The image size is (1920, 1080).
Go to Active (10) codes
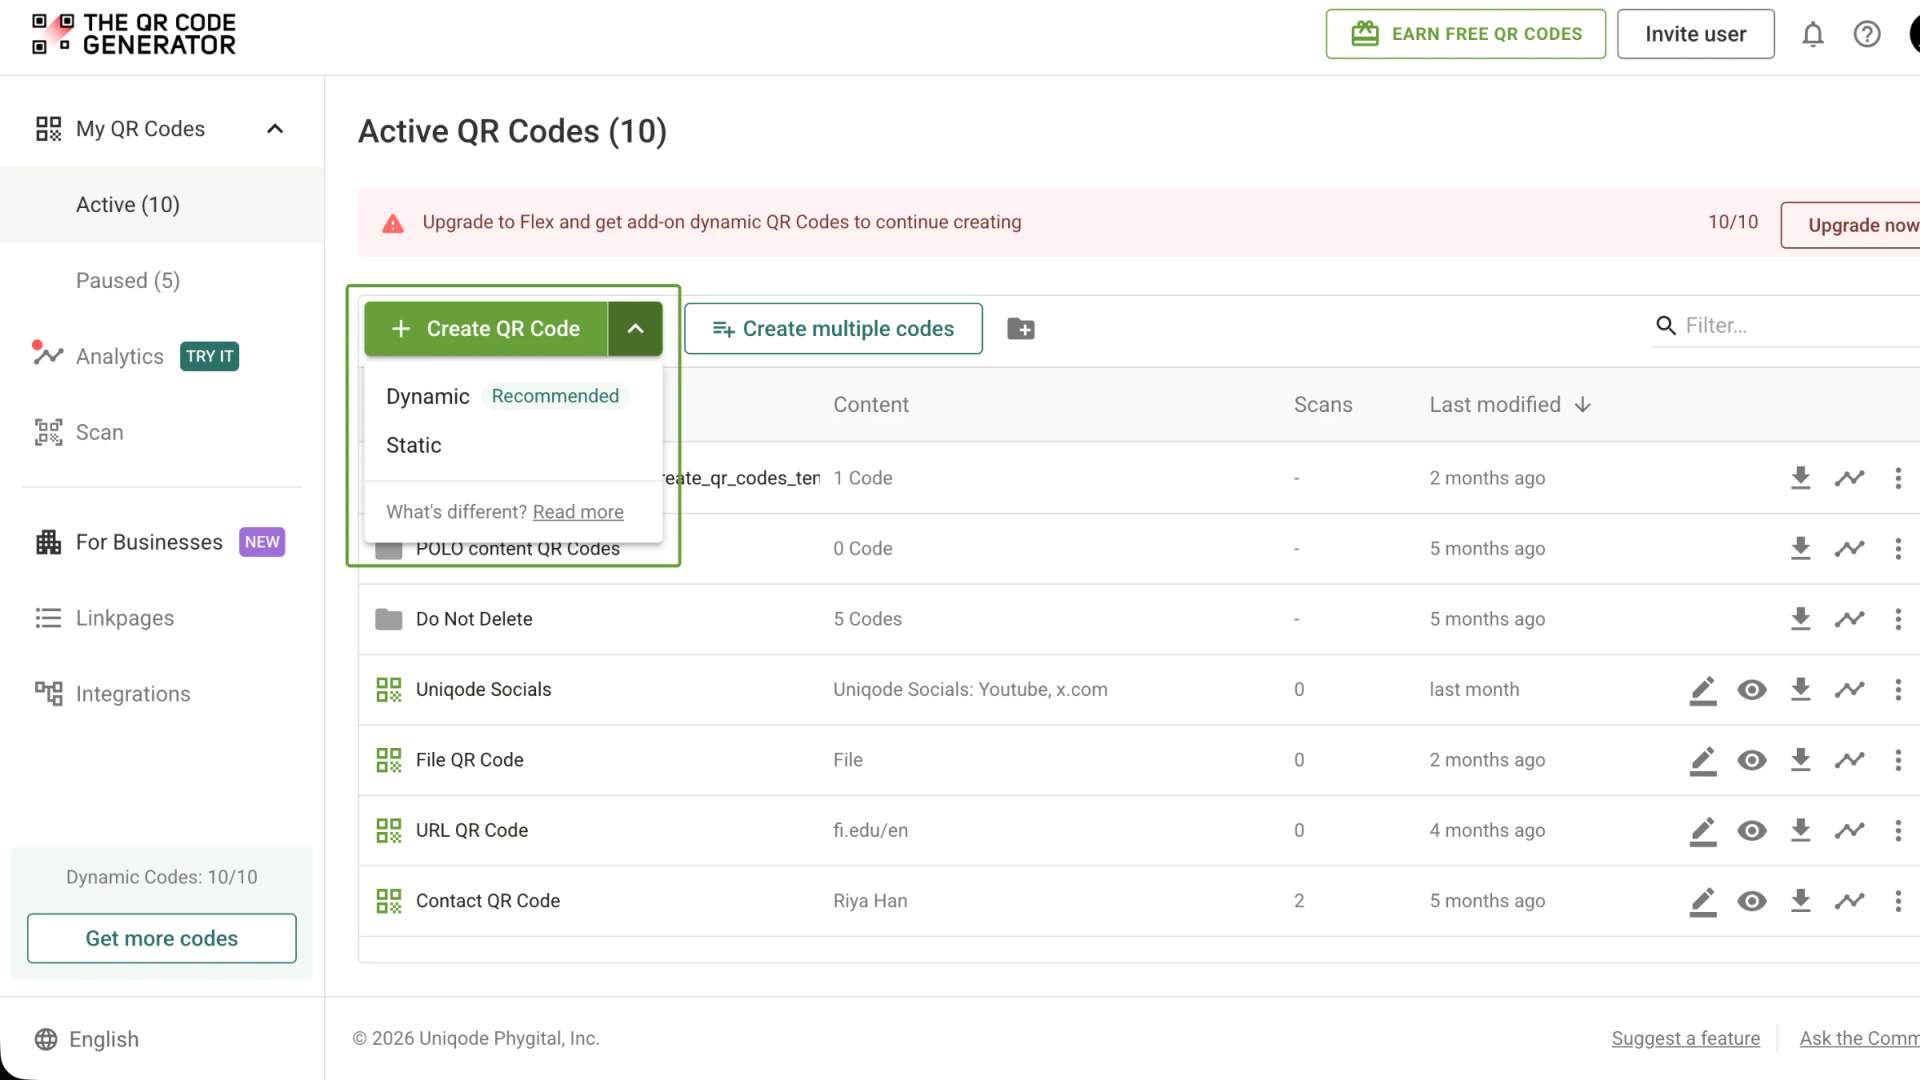pyautogui.click(x=162, y=205)
